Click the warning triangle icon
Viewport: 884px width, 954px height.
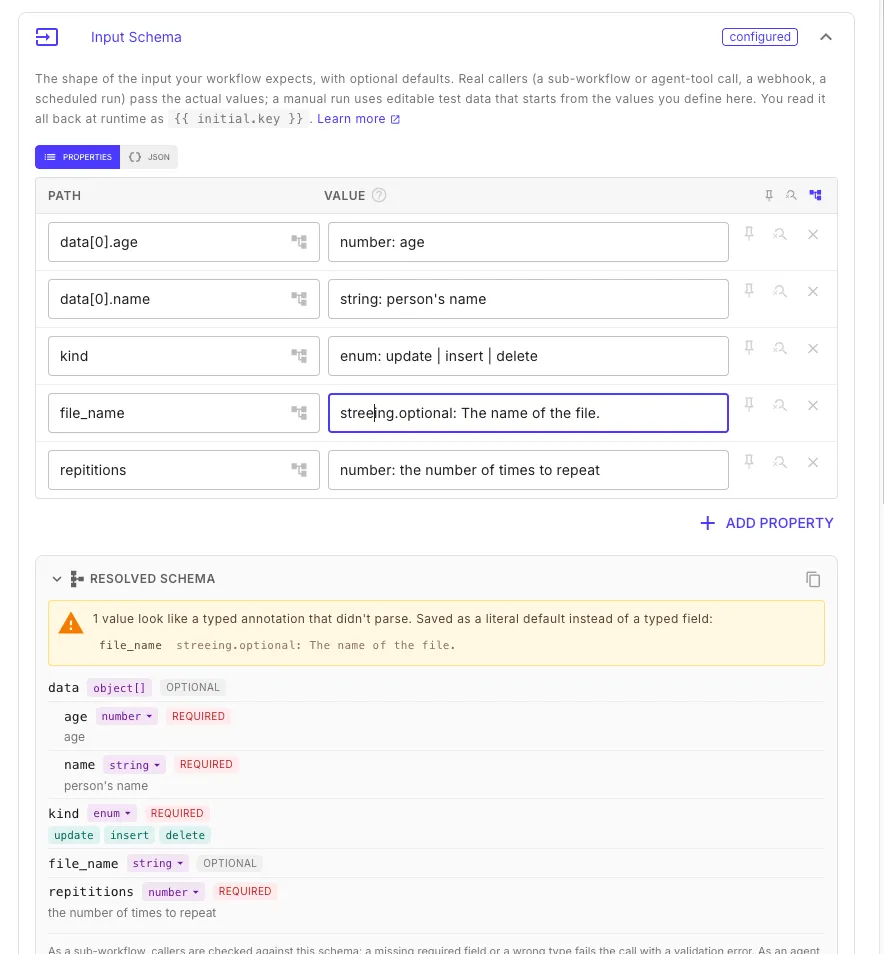point(71,624)
